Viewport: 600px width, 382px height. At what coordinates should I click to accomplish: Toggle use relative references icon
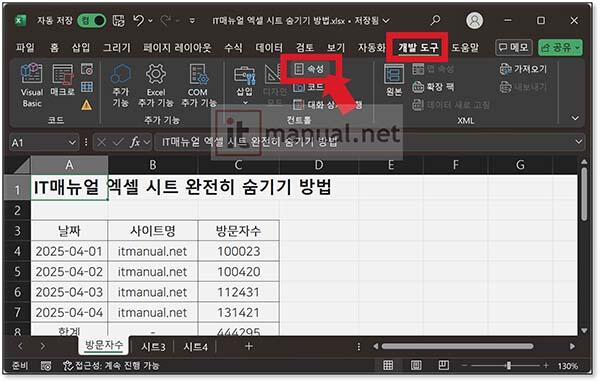87,87
